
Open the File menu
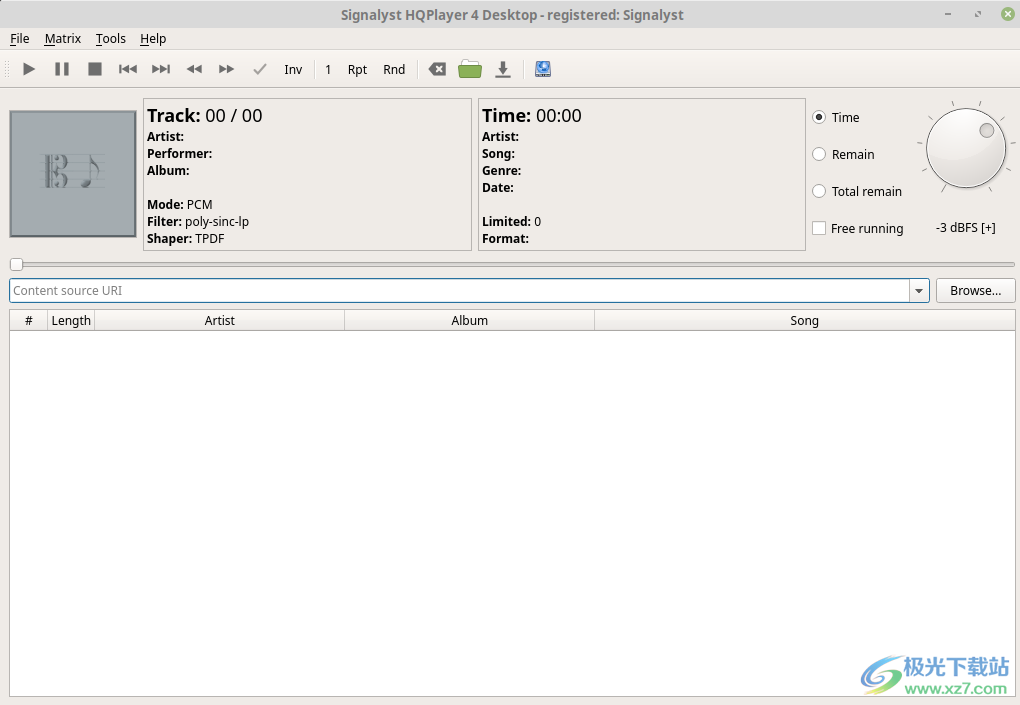click(x=20, y=38)
